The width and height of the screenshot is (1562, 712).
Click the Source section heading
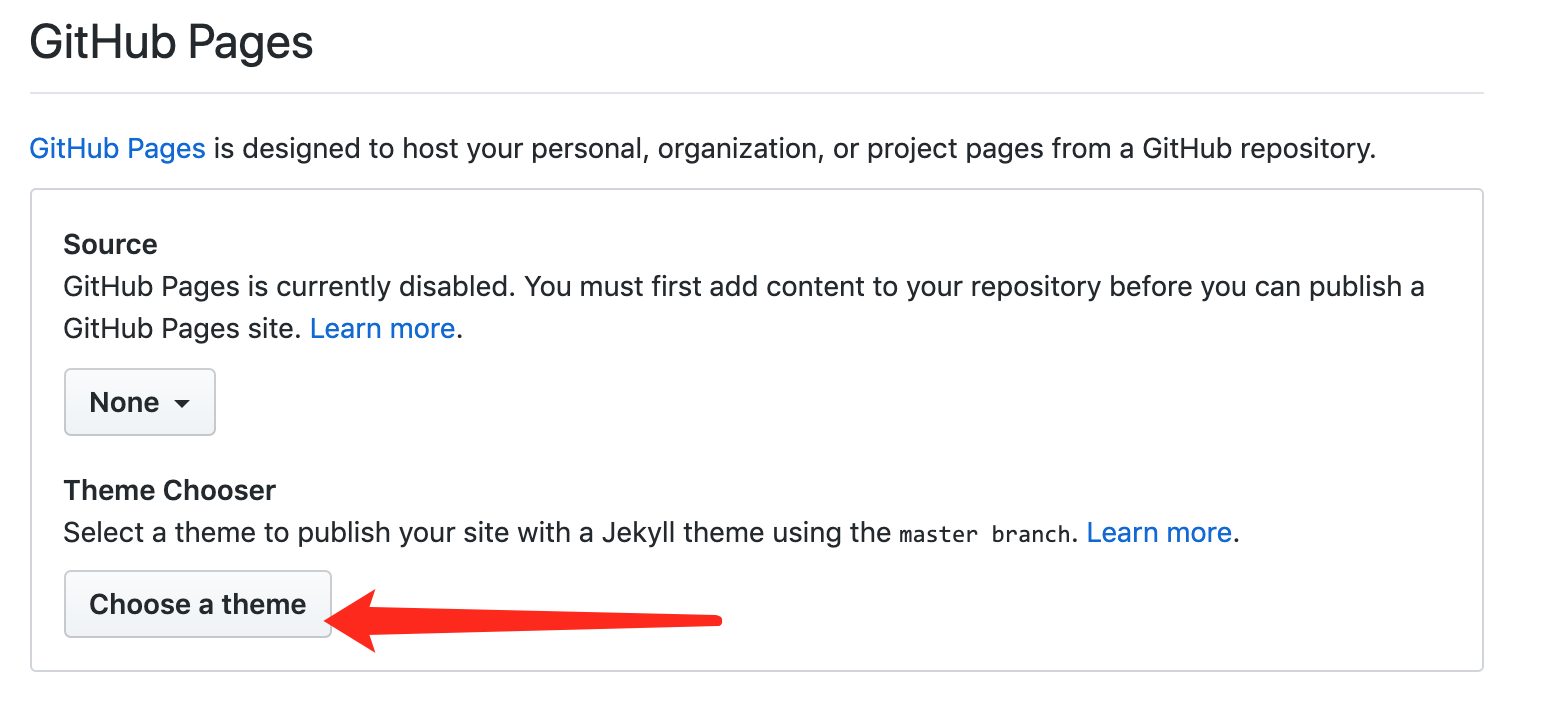(110, 245)
